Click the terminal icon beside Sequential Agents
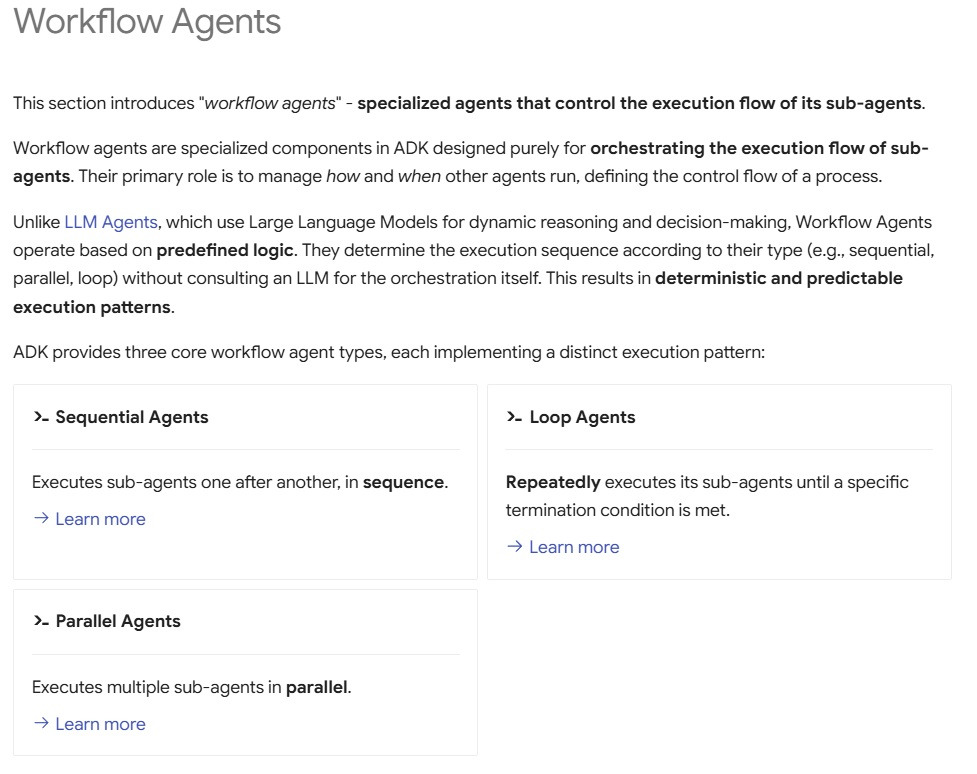This screenshot has height=774, width=977. coord(40,417)
